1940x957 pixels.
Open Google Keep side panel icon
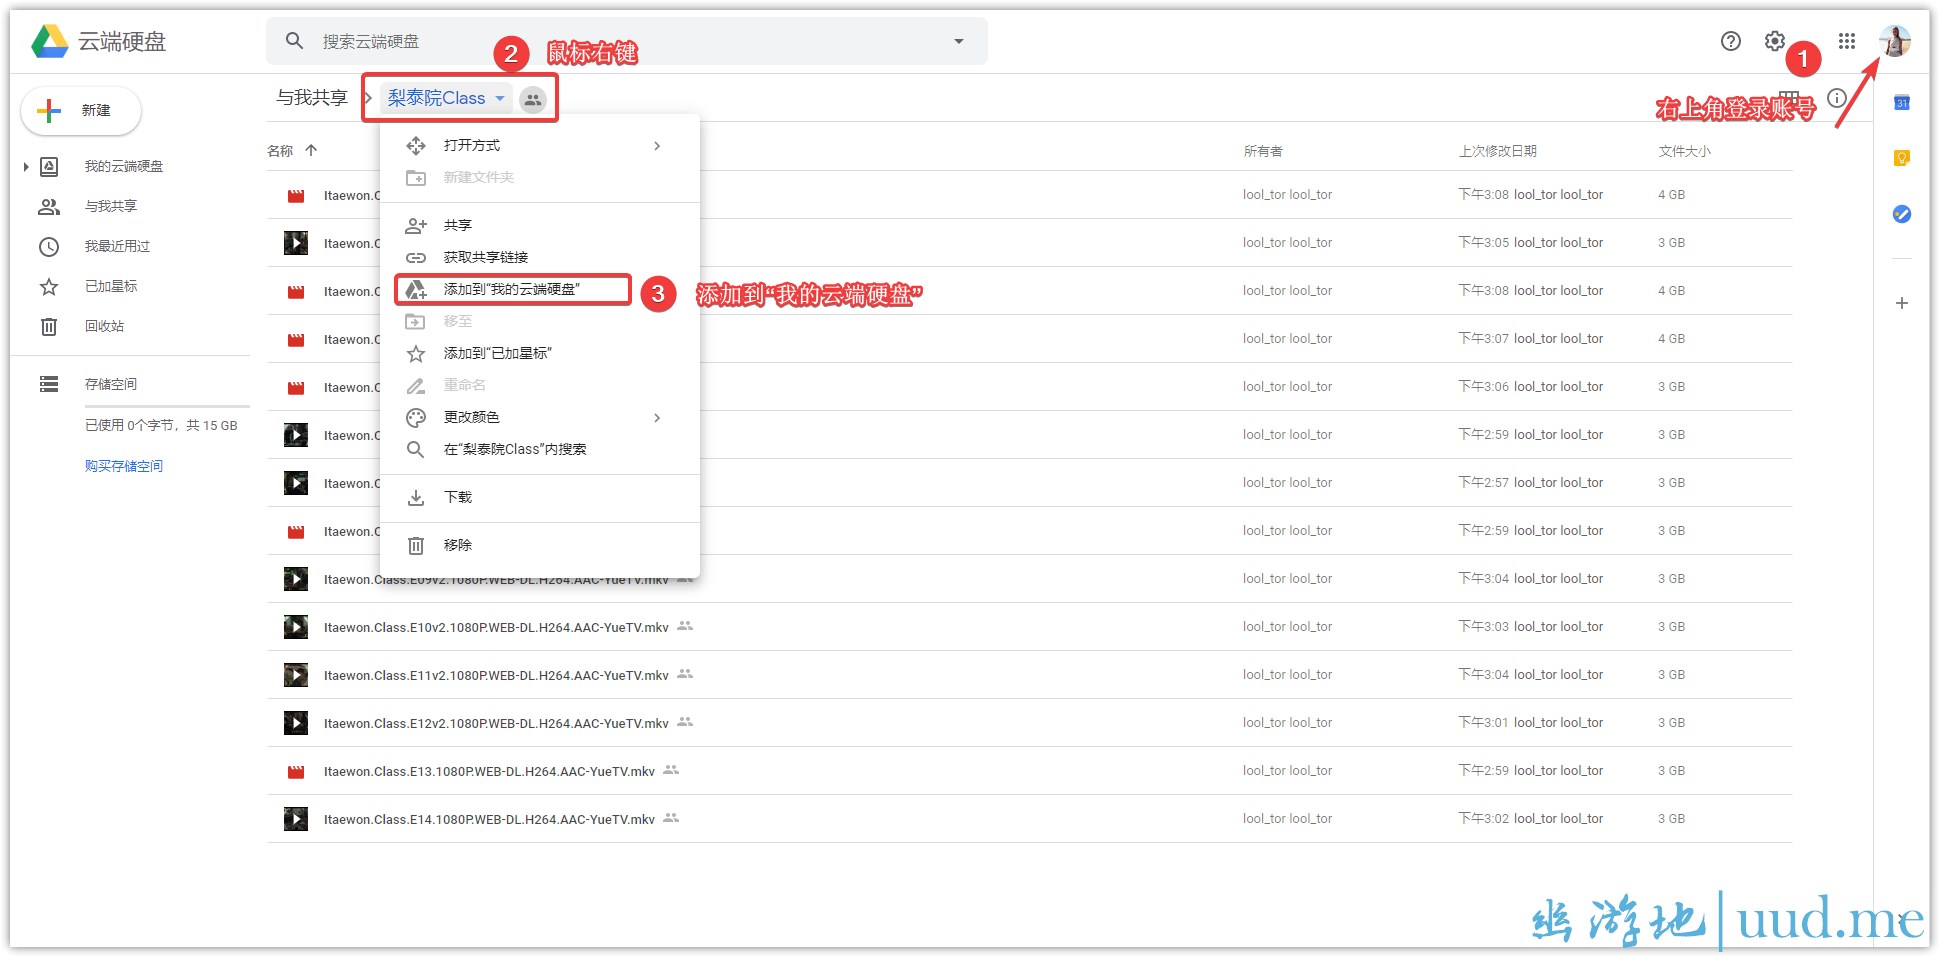(x=1901, y=158)
